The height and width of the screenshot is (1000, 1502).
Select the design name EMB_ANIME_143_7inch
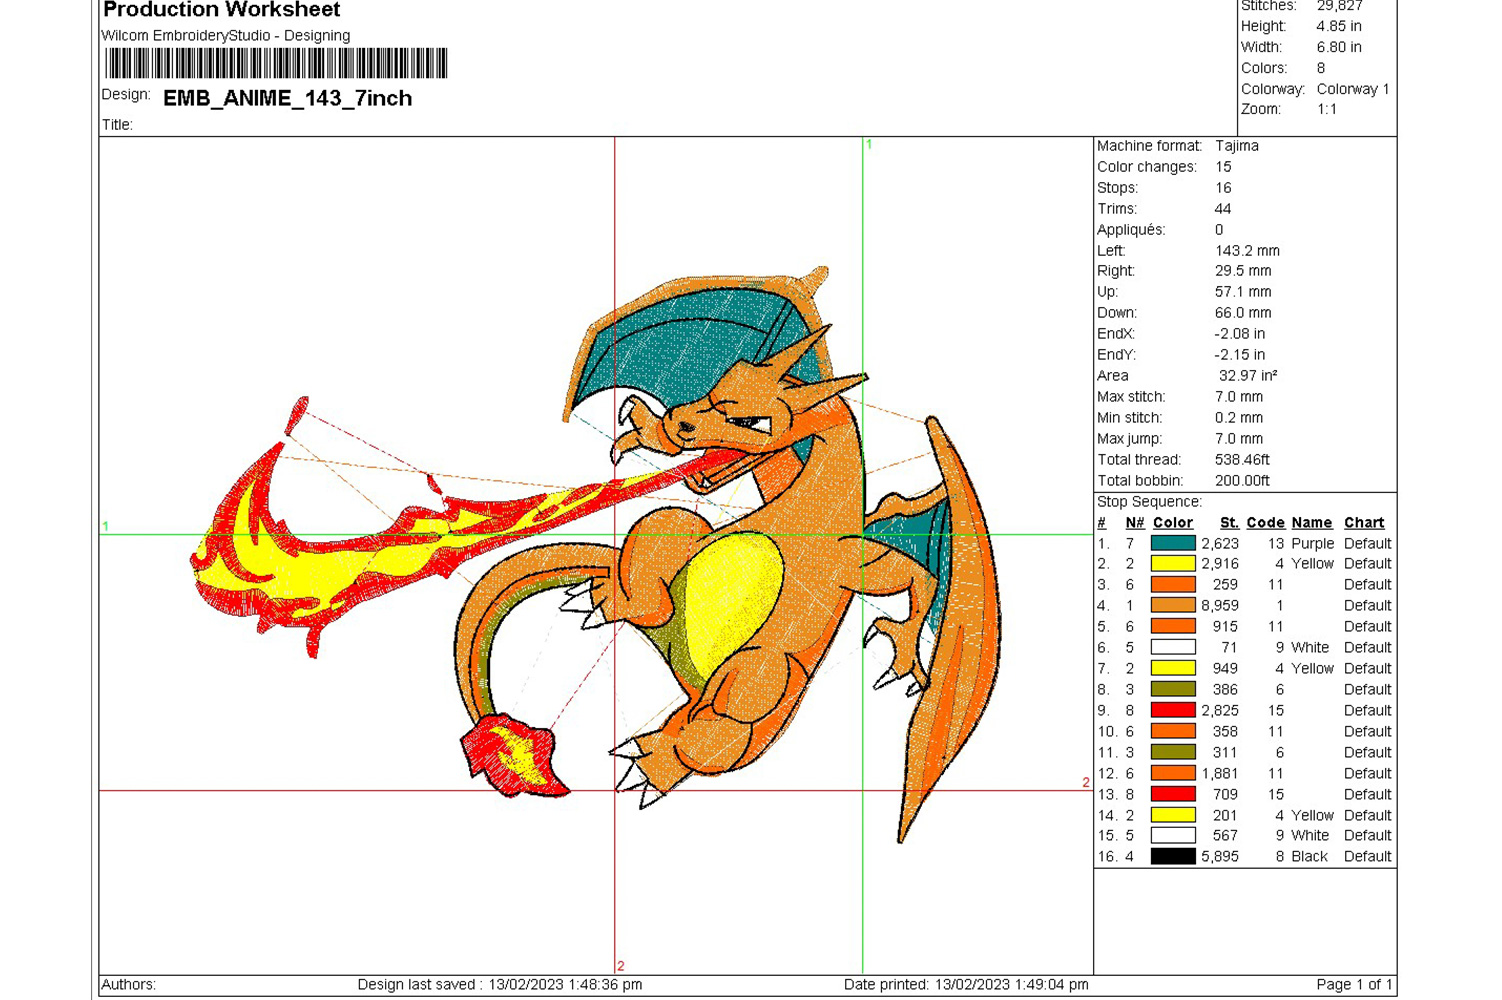pos(288,98)
